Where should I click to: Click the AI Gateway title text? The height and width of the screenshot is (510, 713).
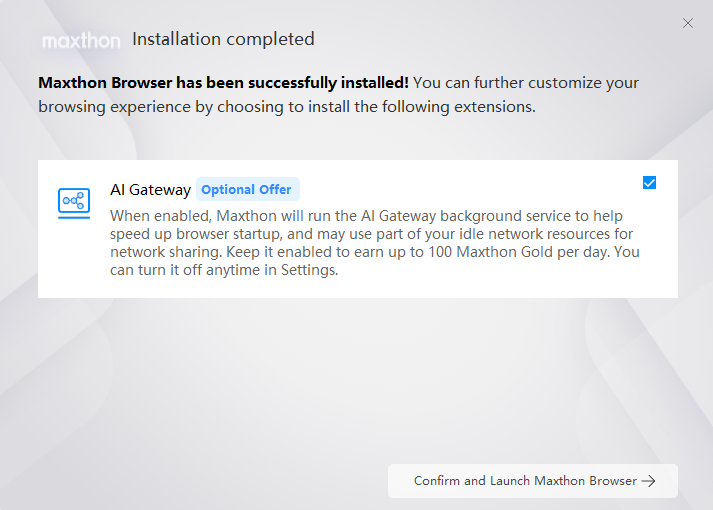(151, 190)
